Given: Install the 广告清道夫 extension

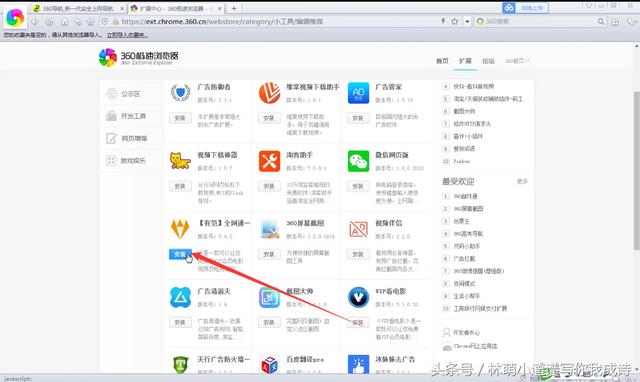Looking at the screenshot, I should pos(180,322).
